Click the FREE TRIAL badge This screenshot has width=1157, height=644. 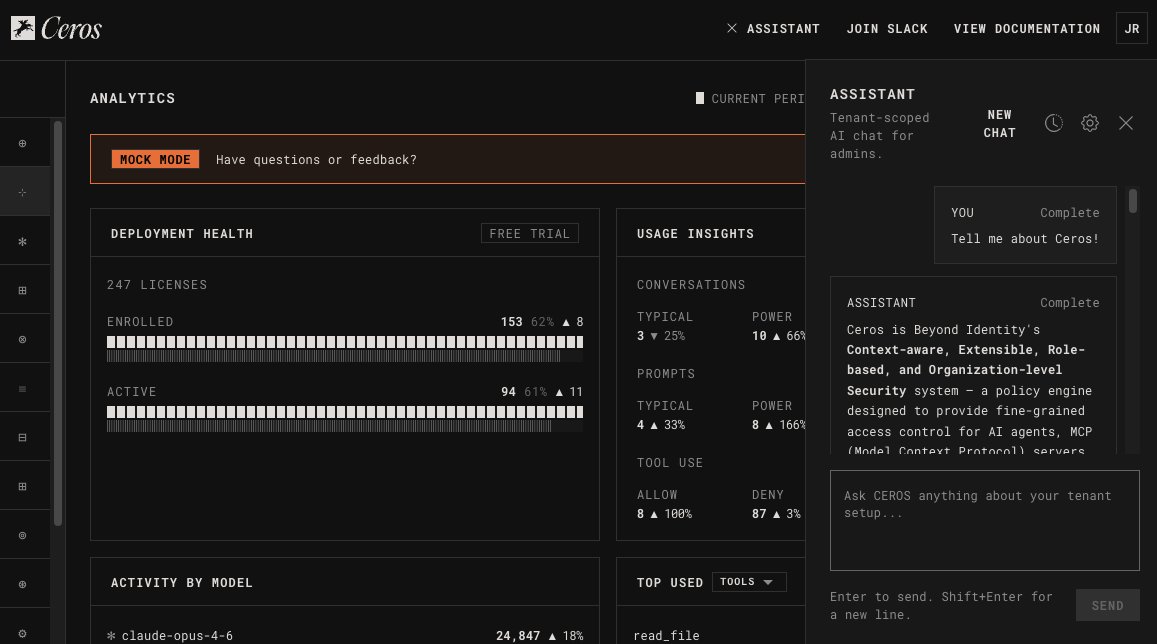point(530,234)
